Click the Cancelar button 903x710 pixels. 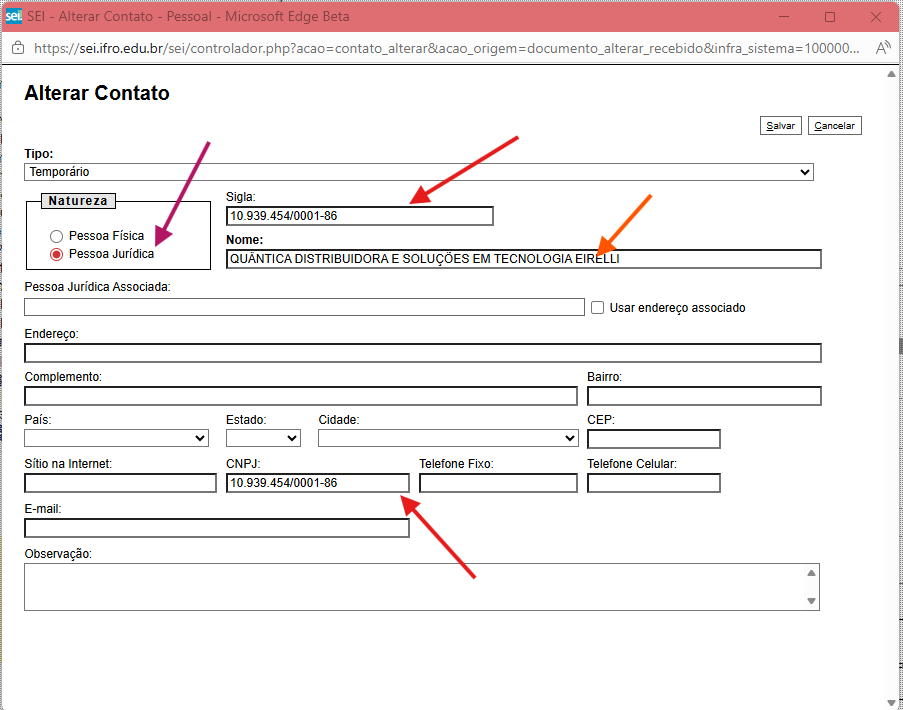click(834, 126)
